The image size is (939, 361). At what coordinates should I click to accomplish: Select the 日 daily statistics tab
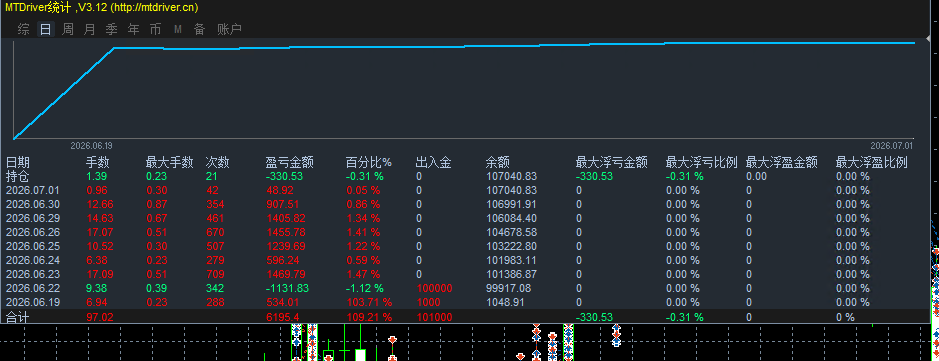[x=46, y=29]
